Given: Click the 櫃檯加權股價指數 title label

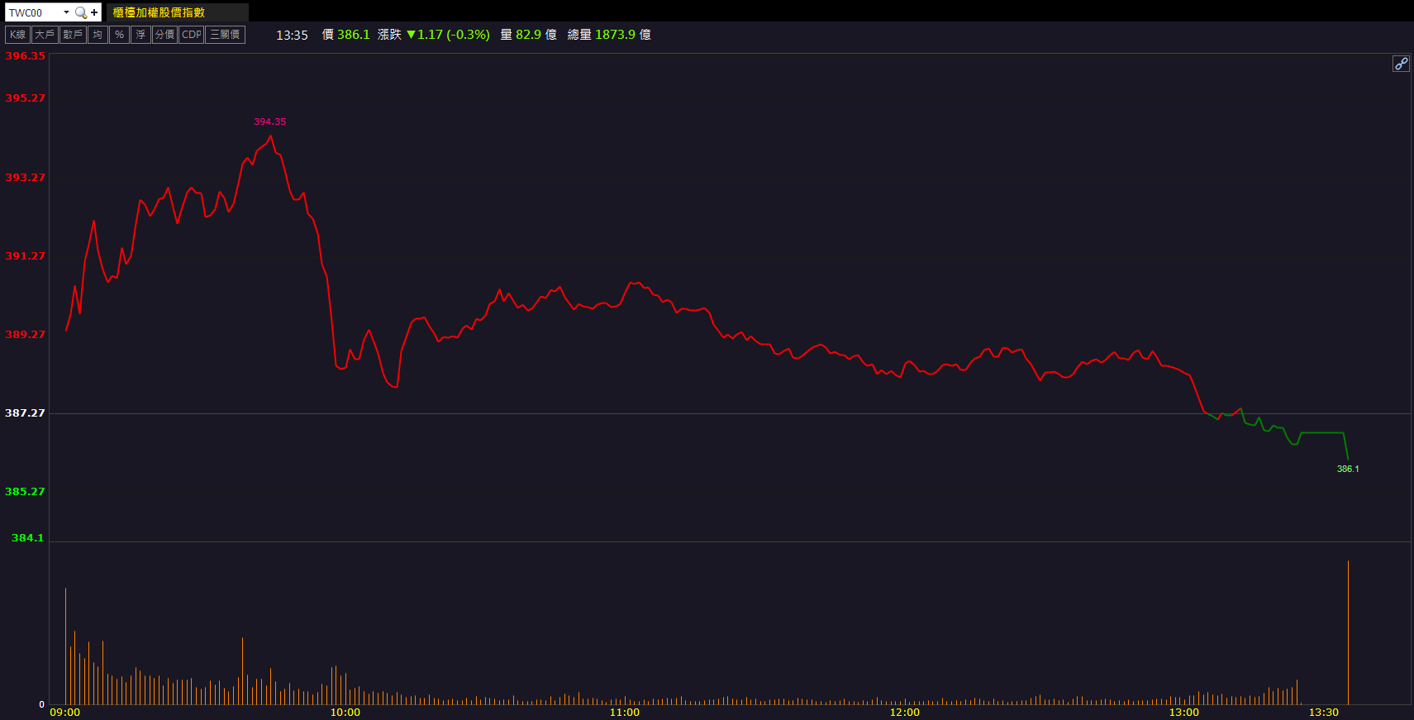Looking at the screenshot, I should (159, 13).
